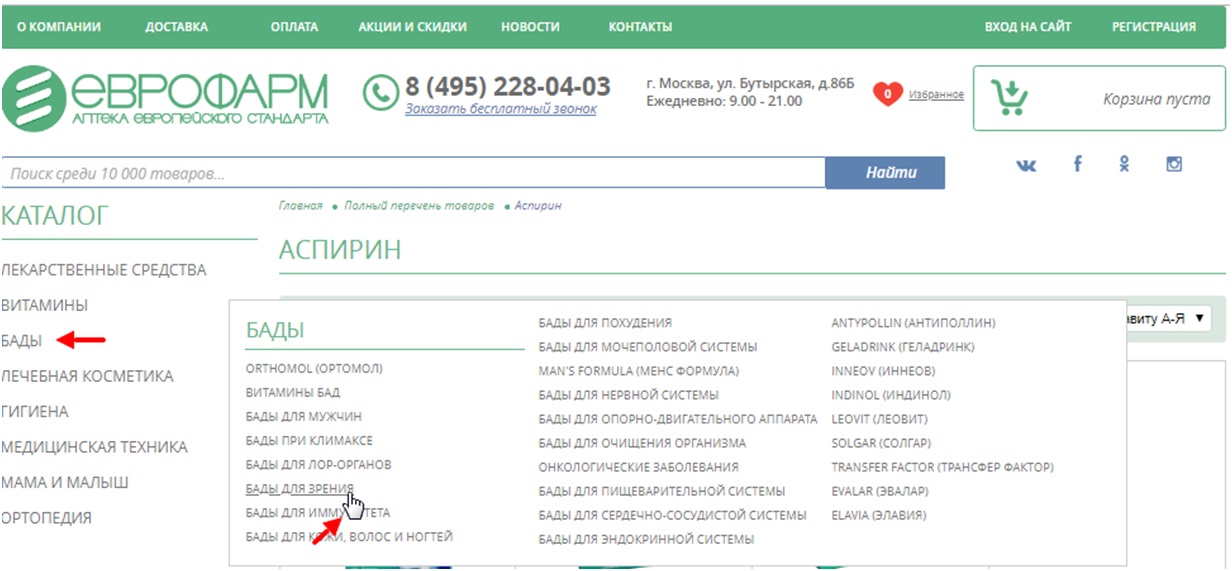Click the Аспирин breadcrumb
Screen dimensions: 1232x571
pos(538,205)
